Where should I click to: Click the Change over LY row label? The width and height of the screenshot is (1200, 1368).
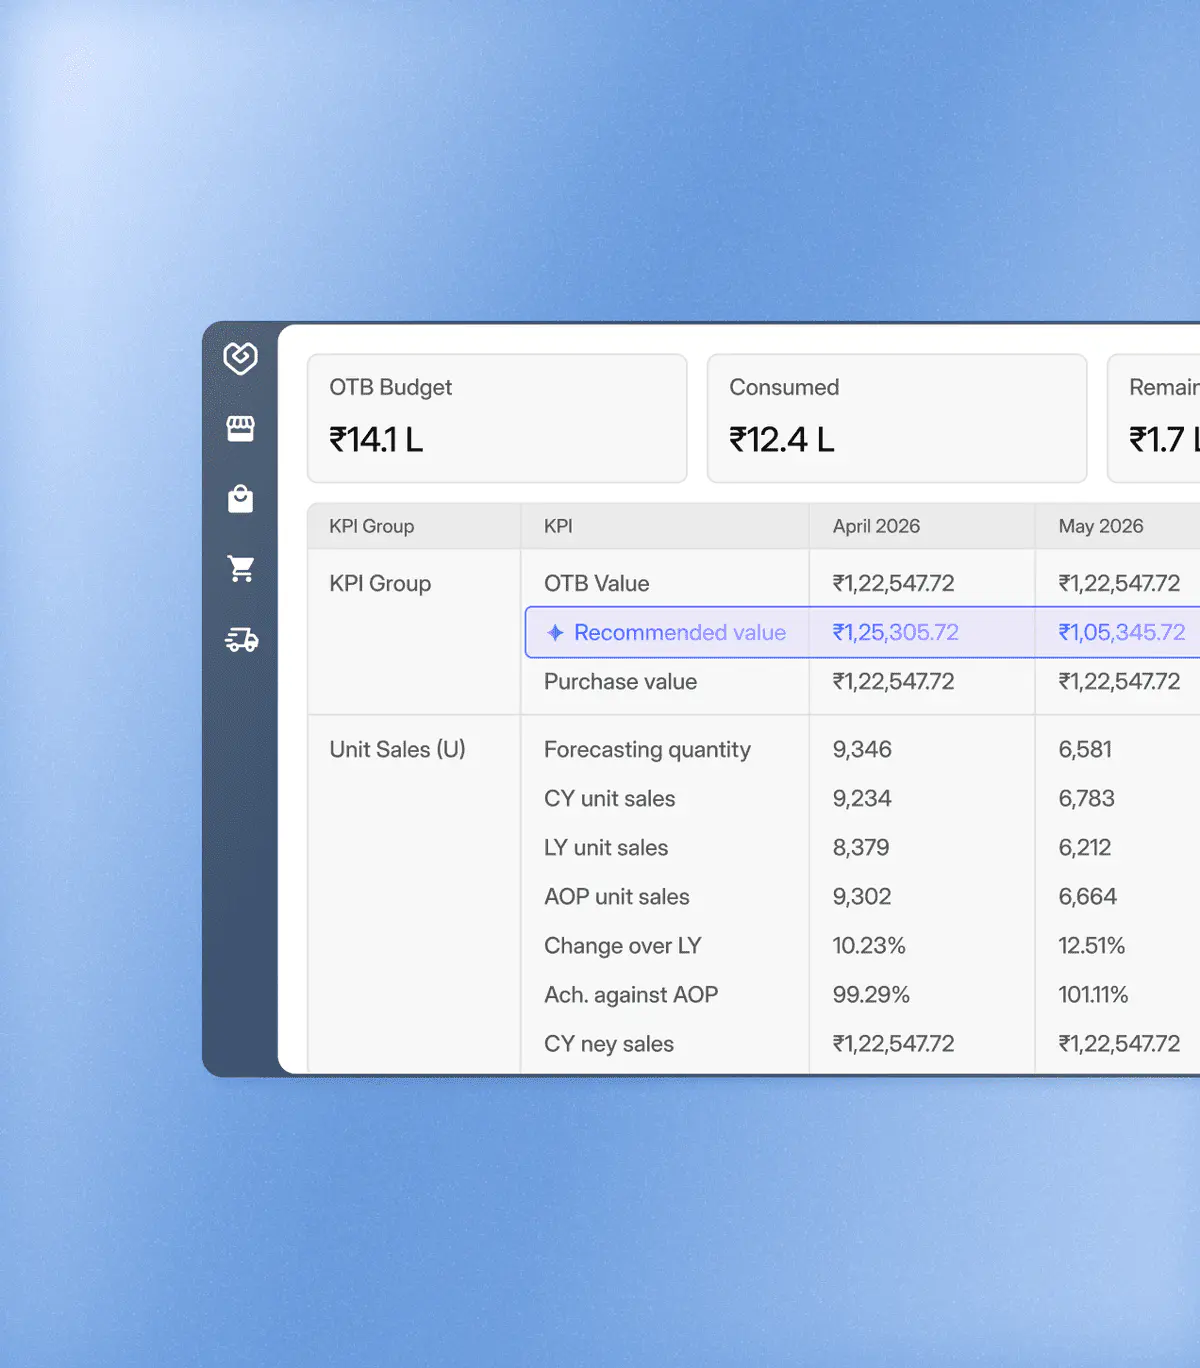(622, 946)
